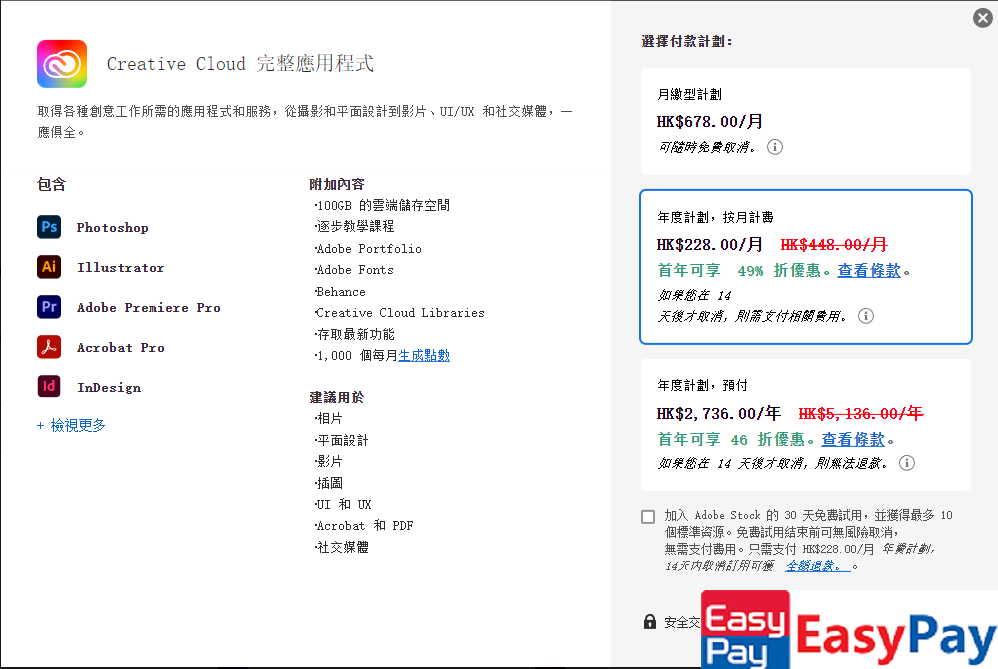Click the 包含 section heading

tap(52, 185)
